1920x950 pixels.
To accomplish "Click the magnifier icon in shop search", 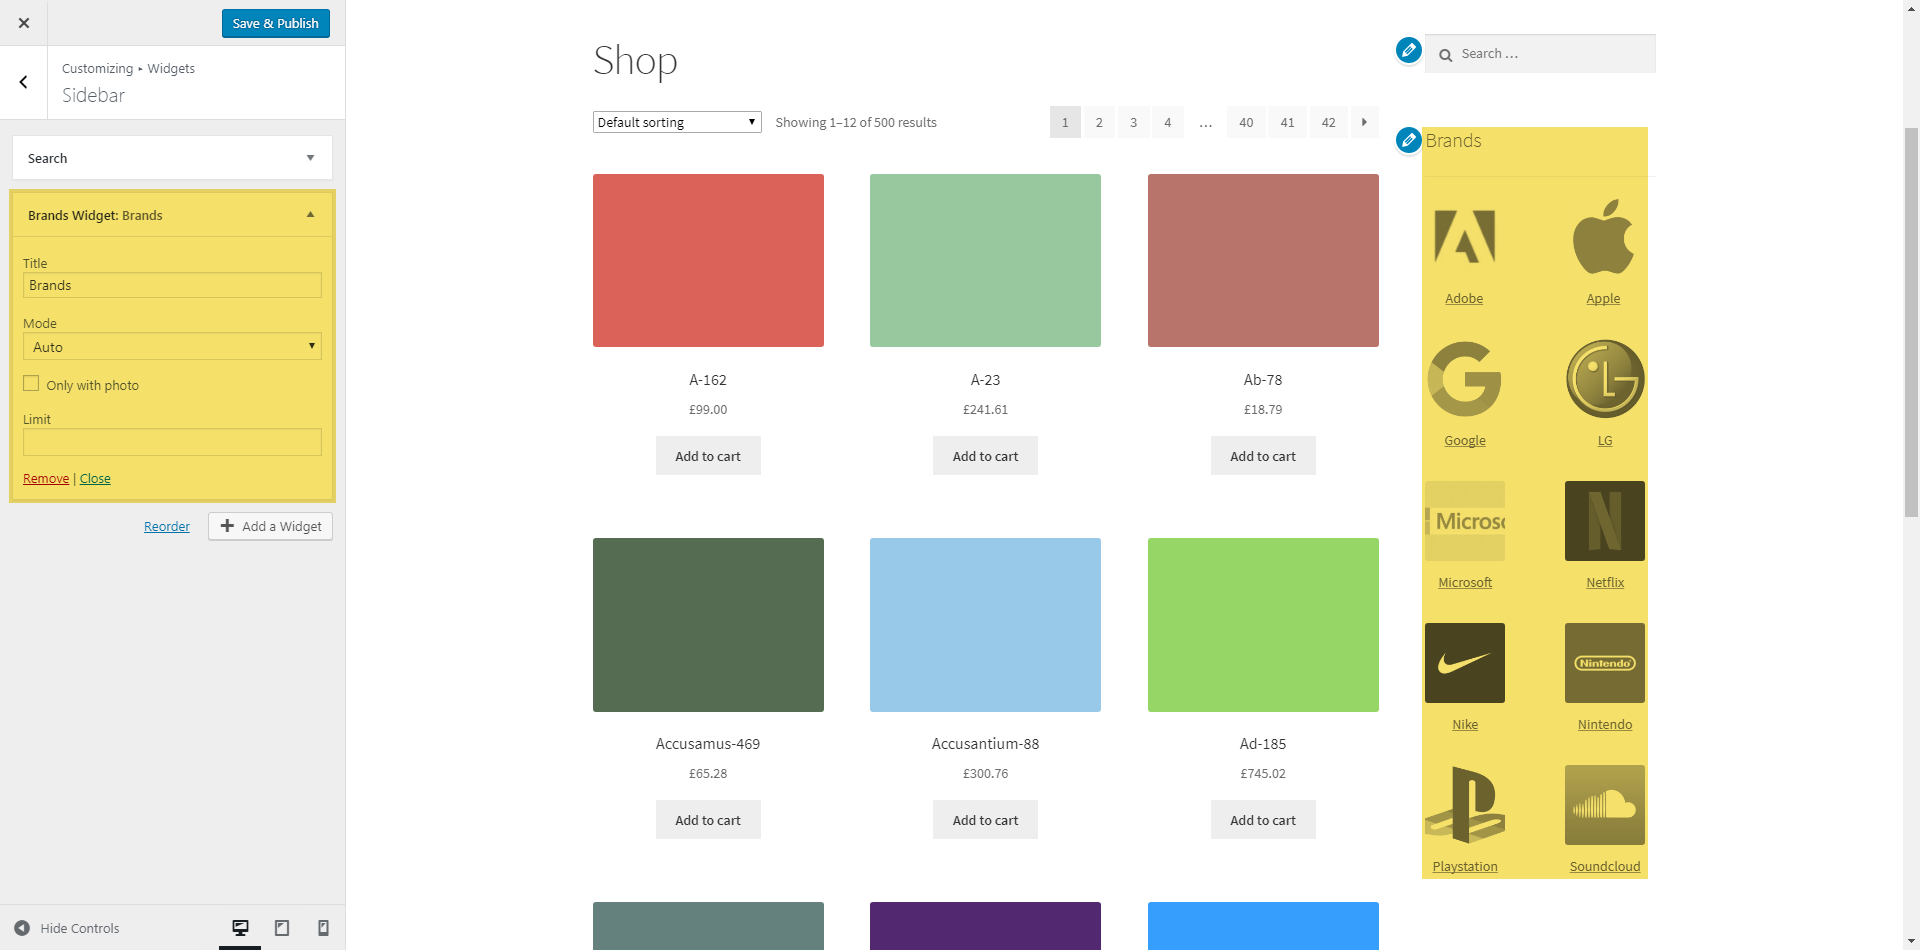I will click(1445, 55).
